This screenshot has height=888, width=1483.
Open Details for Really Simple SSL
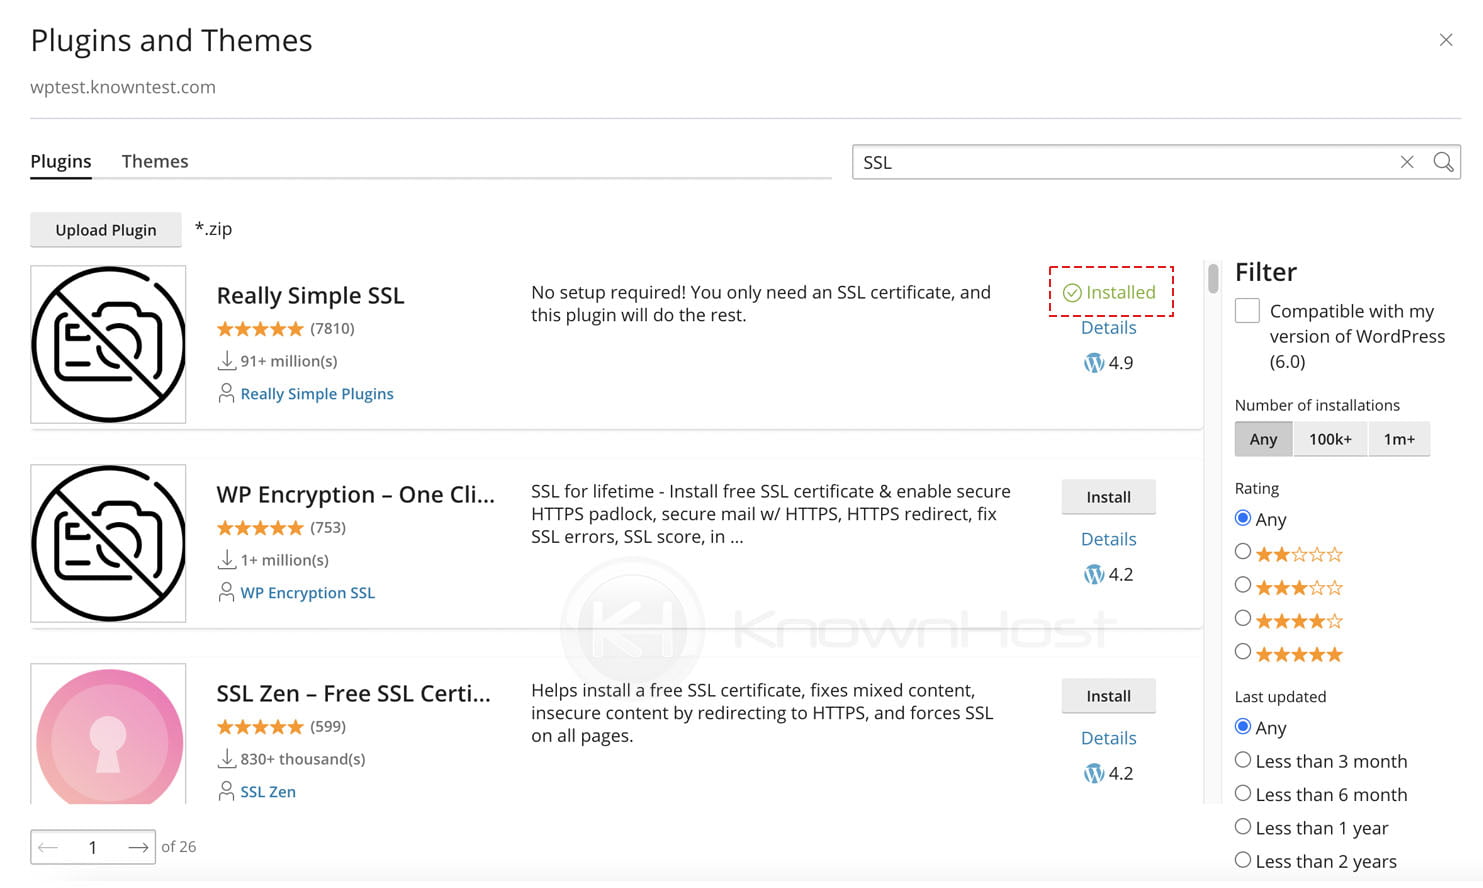point(1109,327)
